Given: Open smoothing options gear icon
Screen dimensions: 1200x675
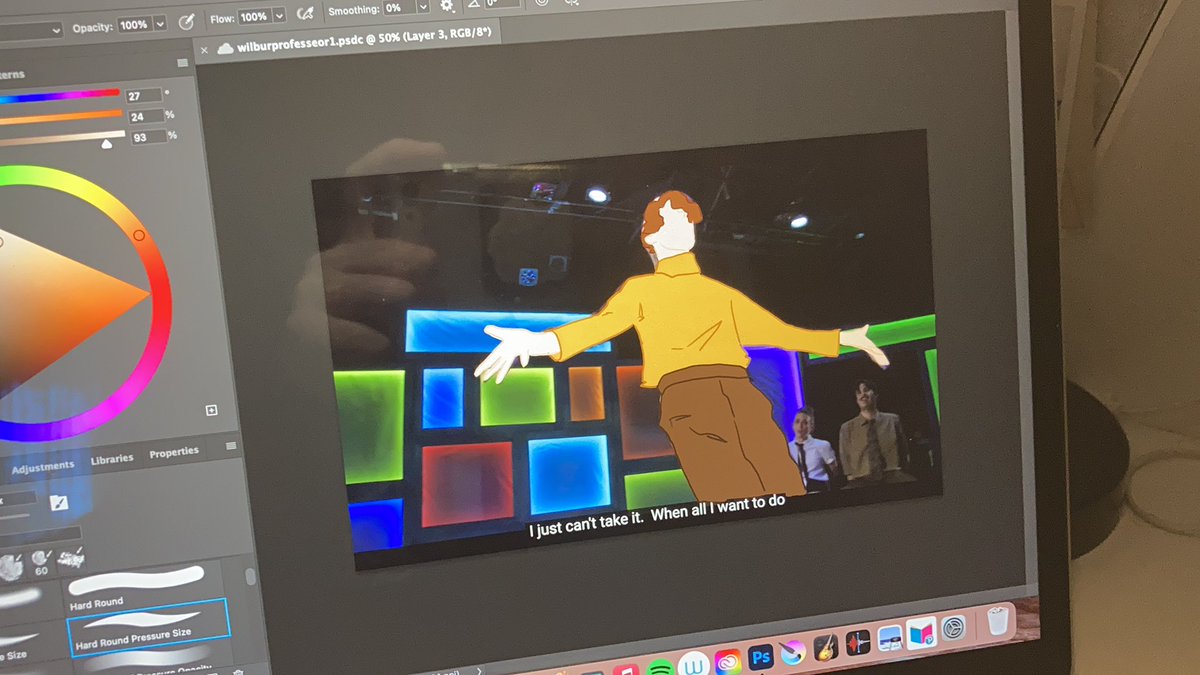Looking at the screenshot, I should (447, 6).
